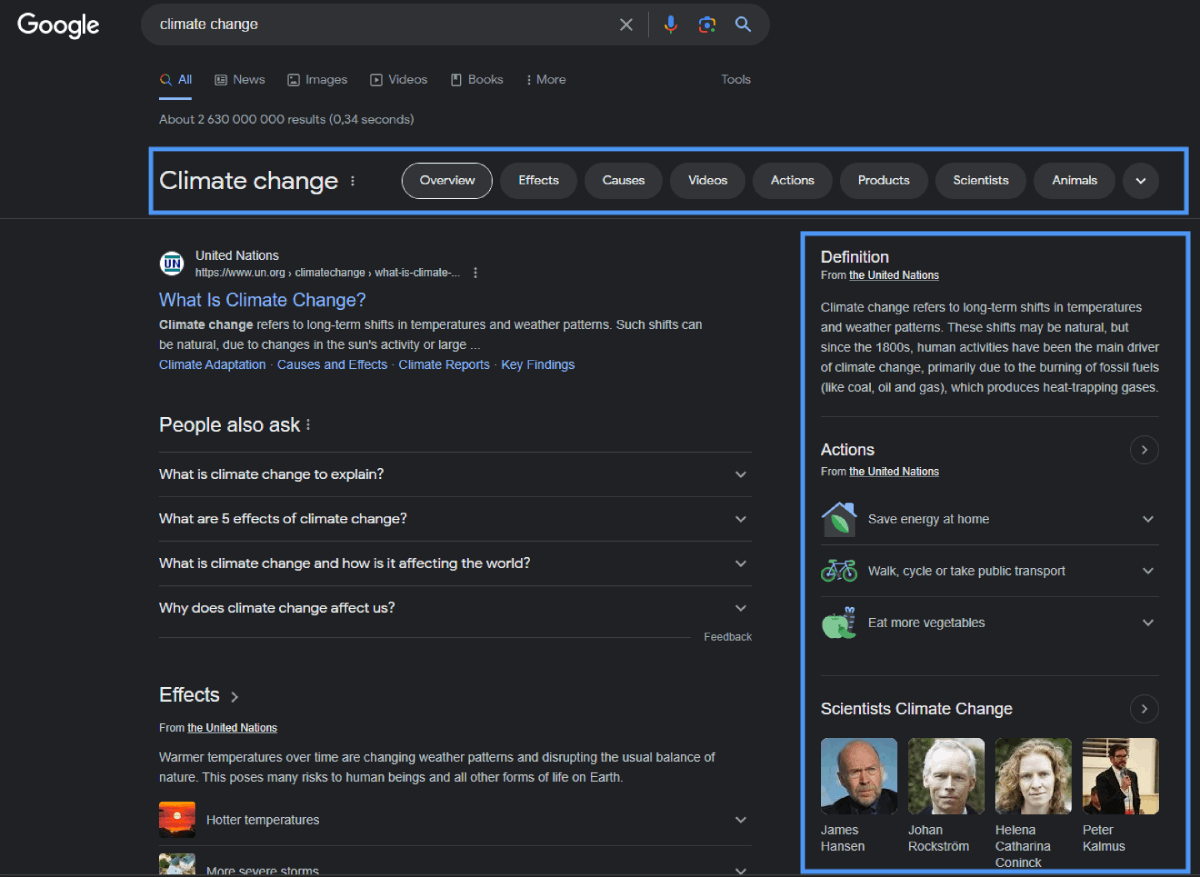Image resolution: width=1200 pixels, height=877 pixels.
Task: Start voice search with the microphone icon
Action: 670,24
